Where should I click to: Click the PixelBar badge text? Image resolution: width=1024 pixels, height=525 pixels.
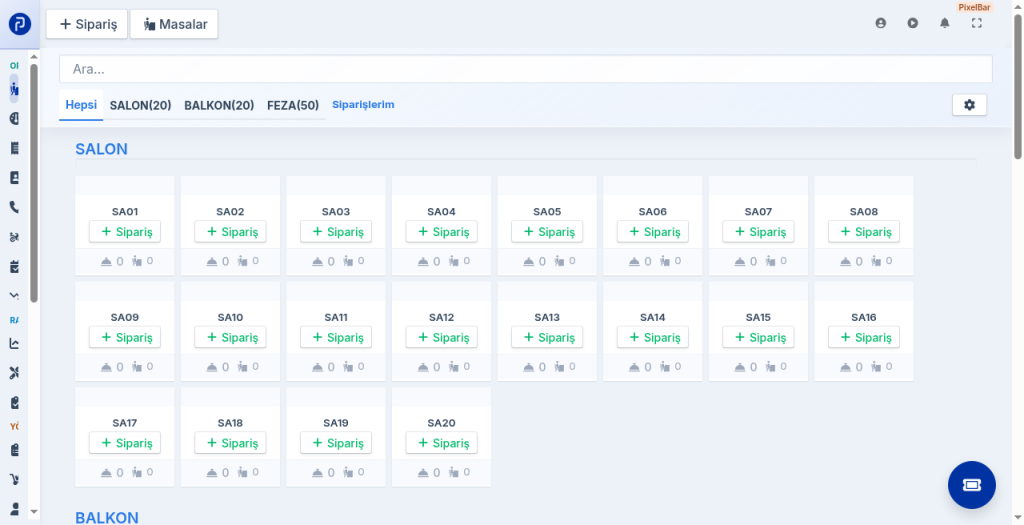tap(974, 8)
